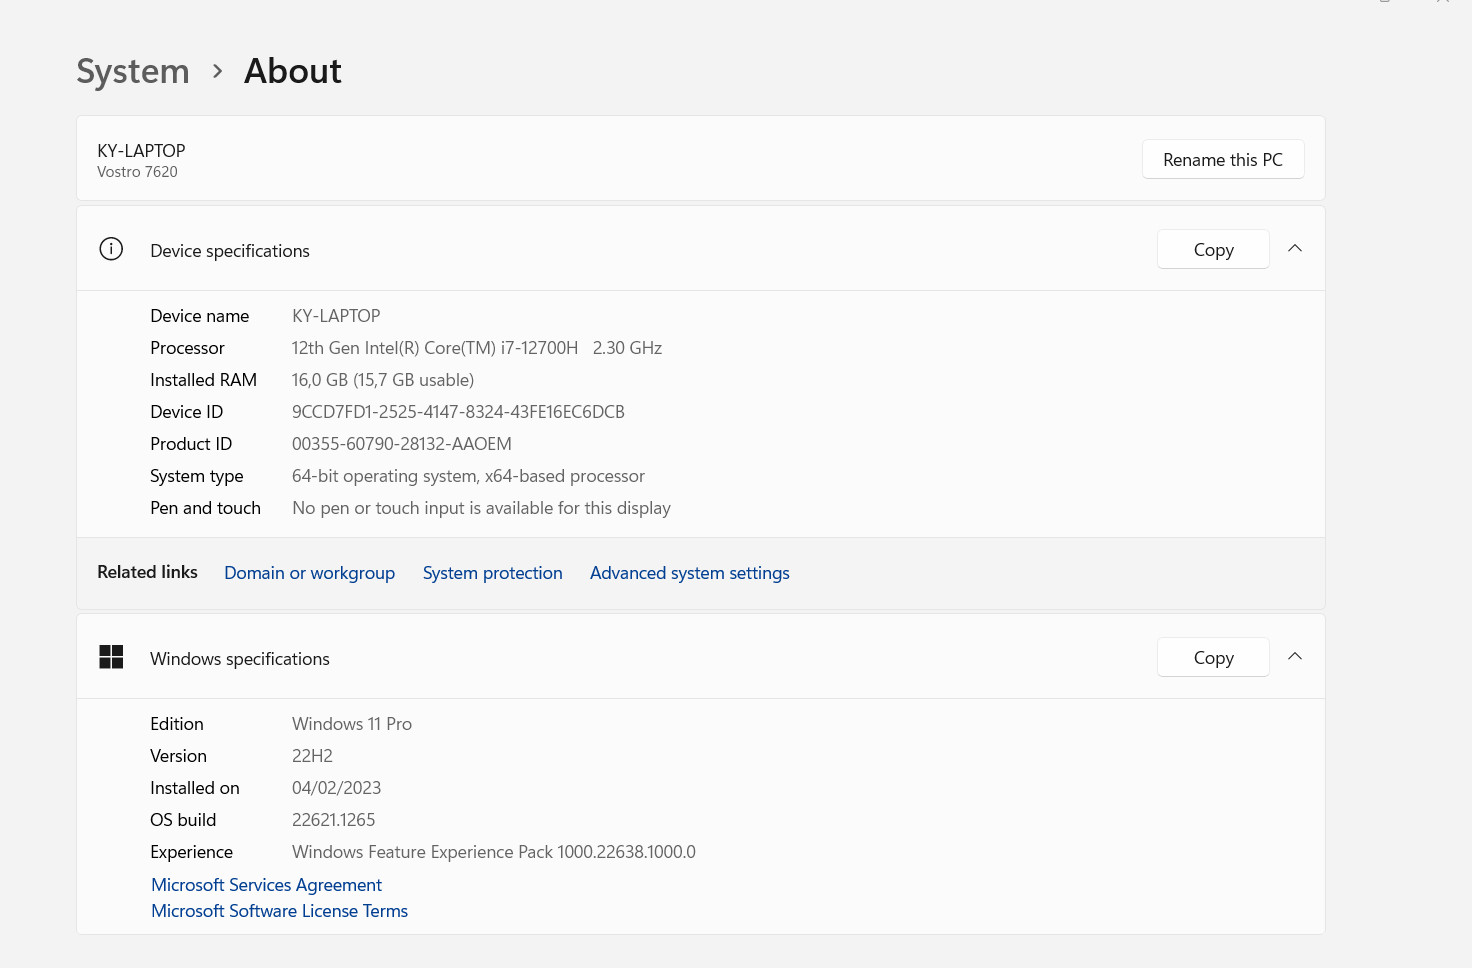1472x968 pixels.
Task: Click the breadcrumb arrow between System and About
Action: click(217, 71)
